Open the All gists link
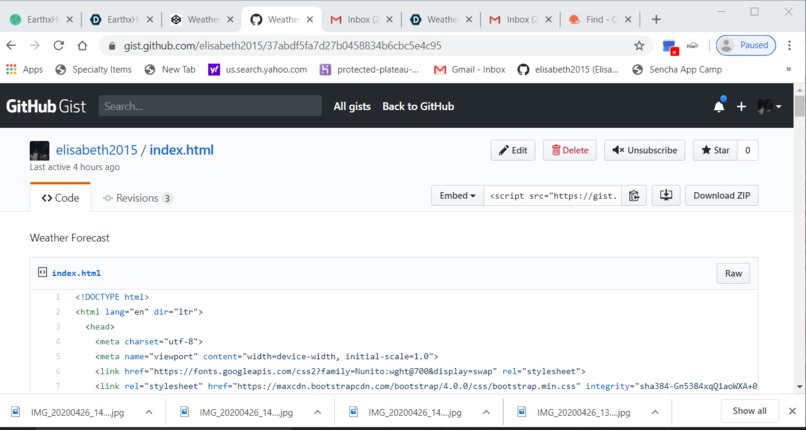This screenshot has height=430, width=806. point(352,106)
